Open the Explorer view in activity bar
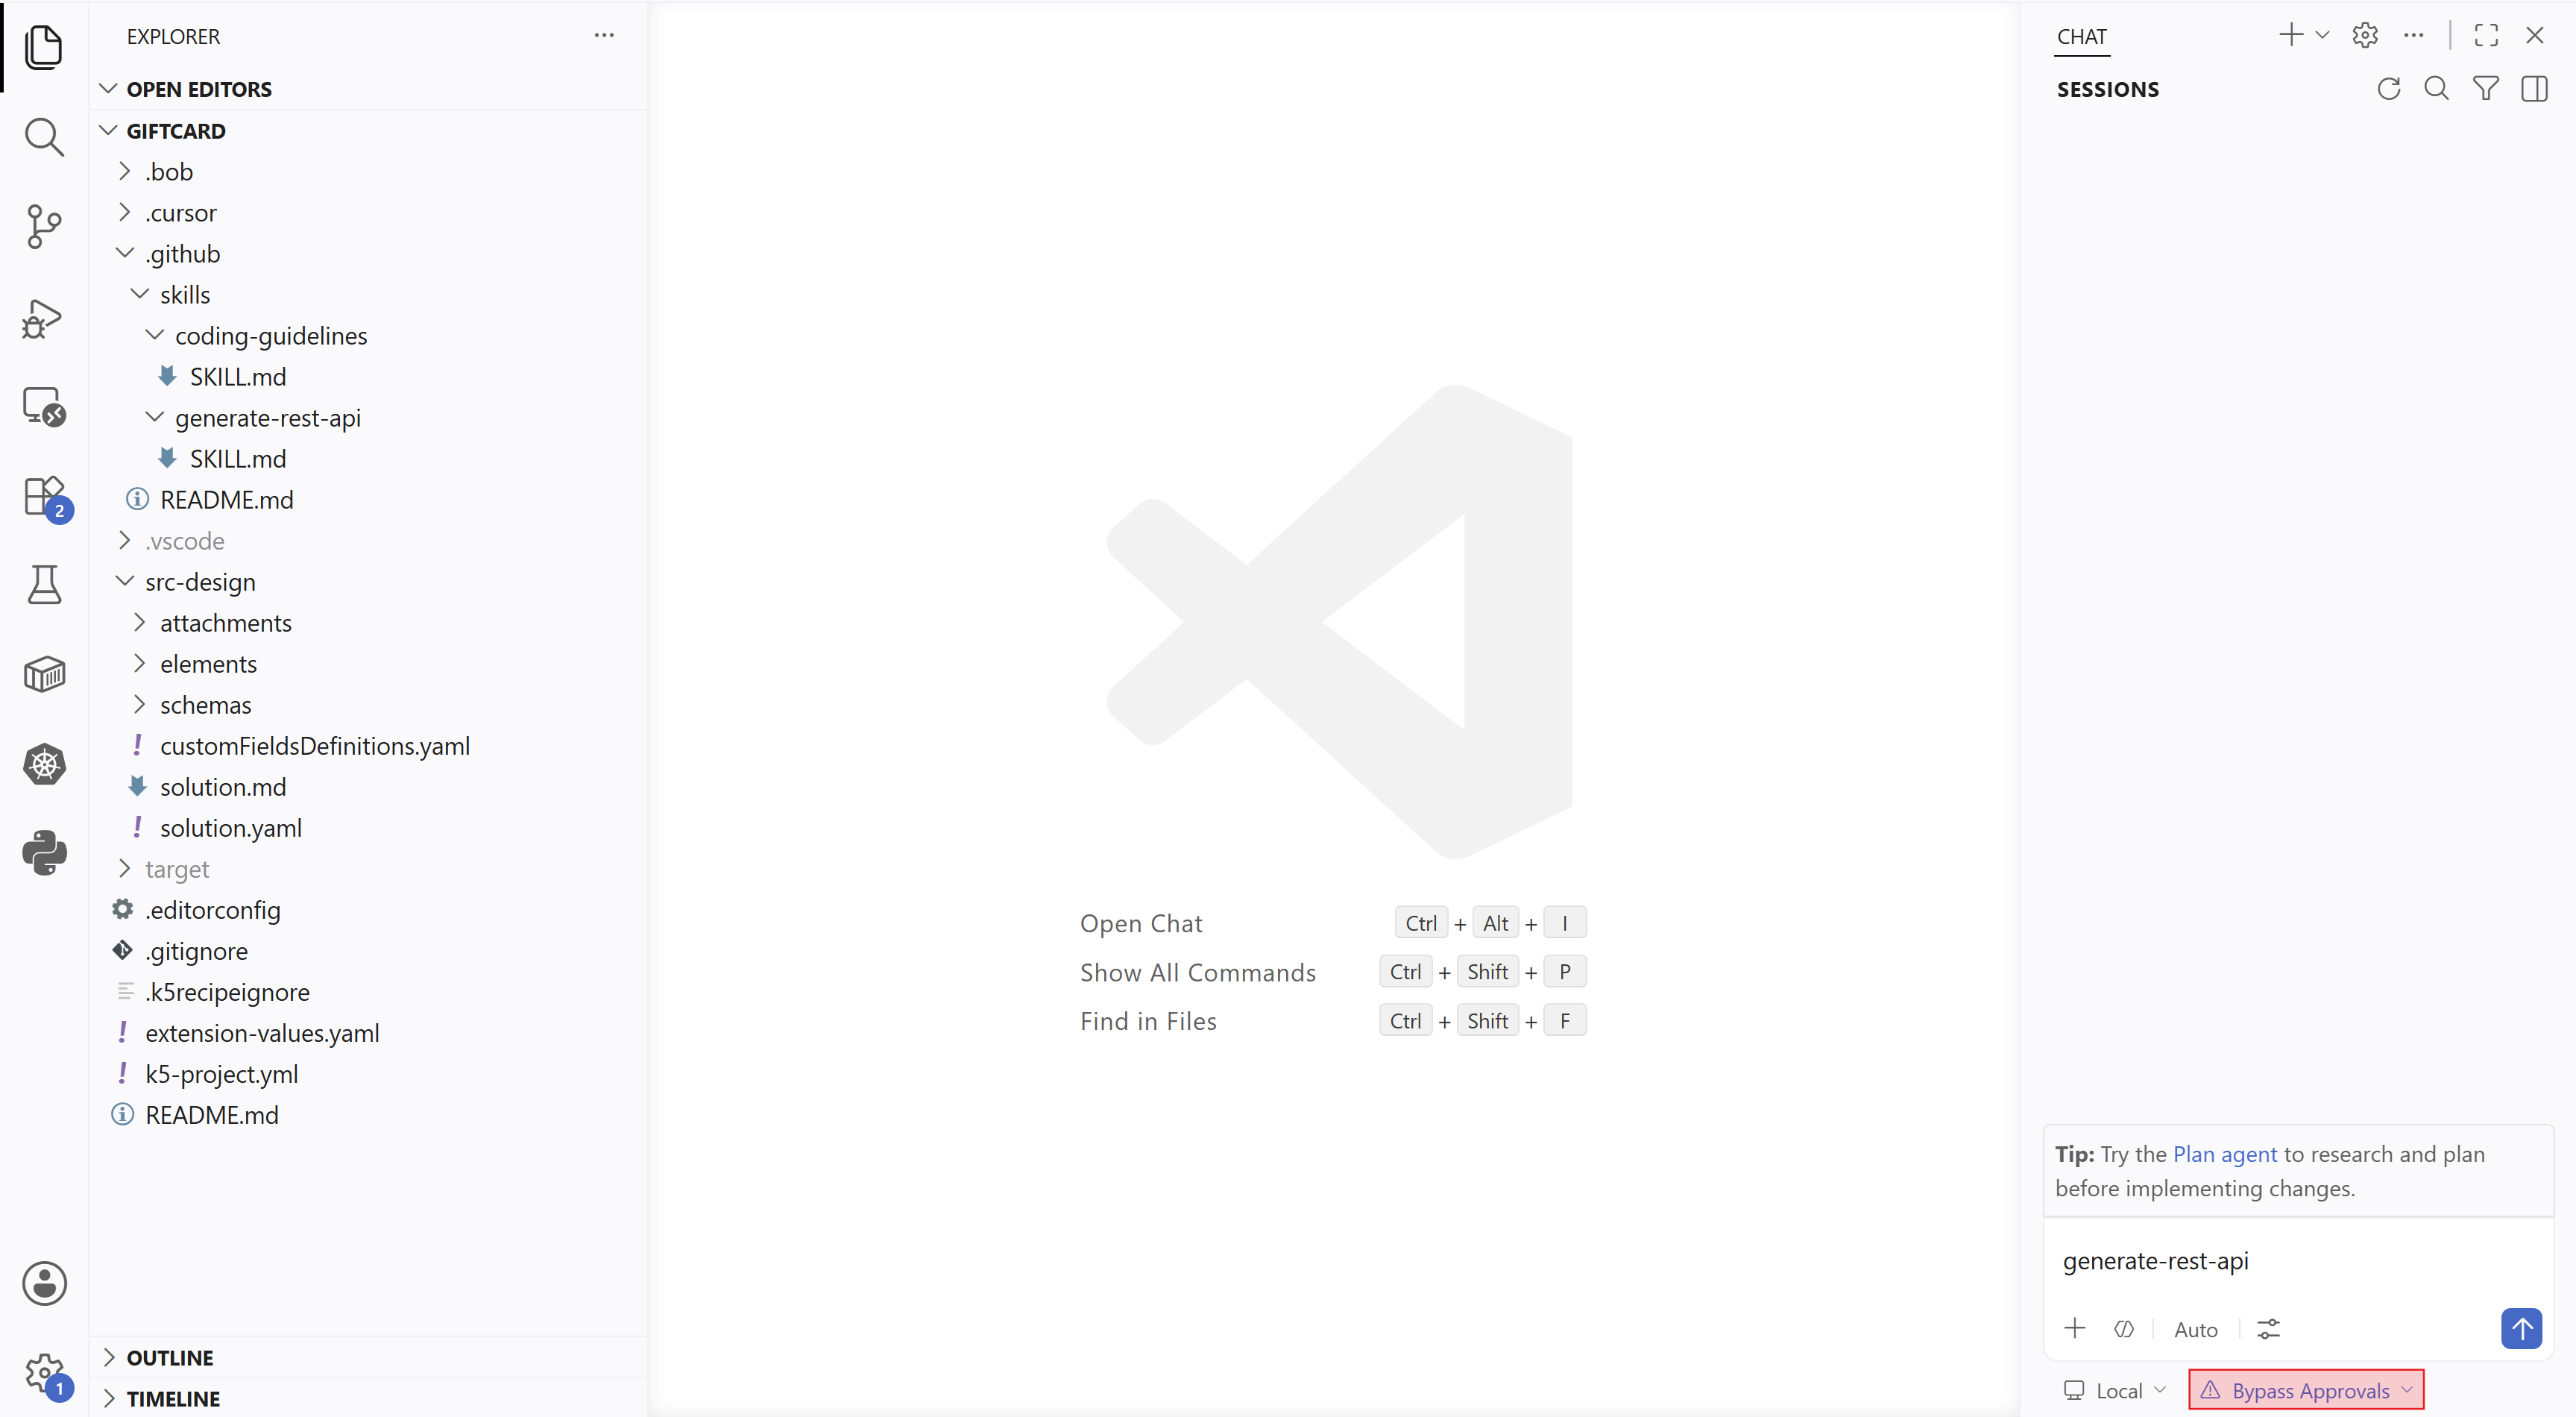 pyautogui.click(x=44, y=47)
